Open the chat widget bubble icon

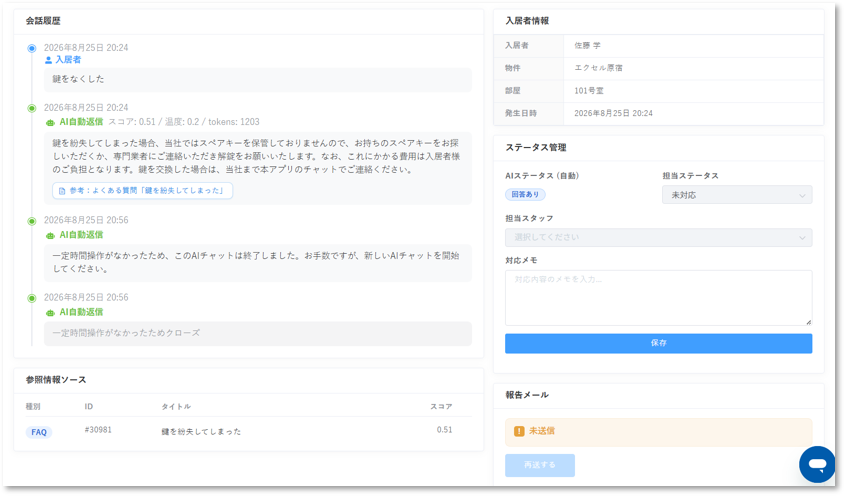[817, 464]
